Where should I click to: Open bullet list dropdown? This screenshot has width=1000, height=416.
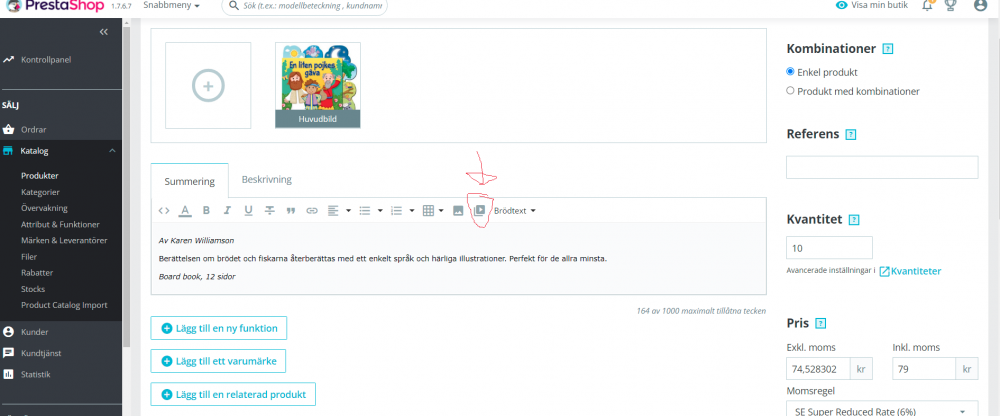(371, 211)
